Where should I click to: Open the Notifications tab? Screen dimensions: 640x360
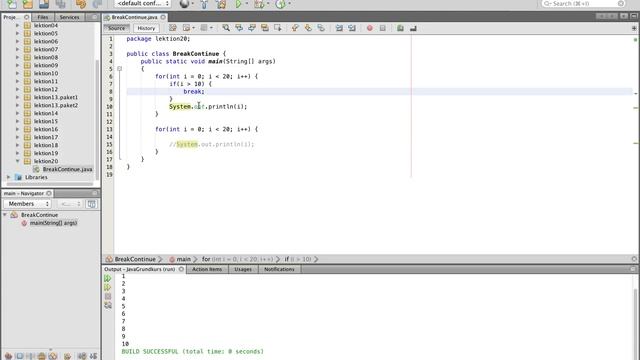pyautogui.click(x=279, y=269)
